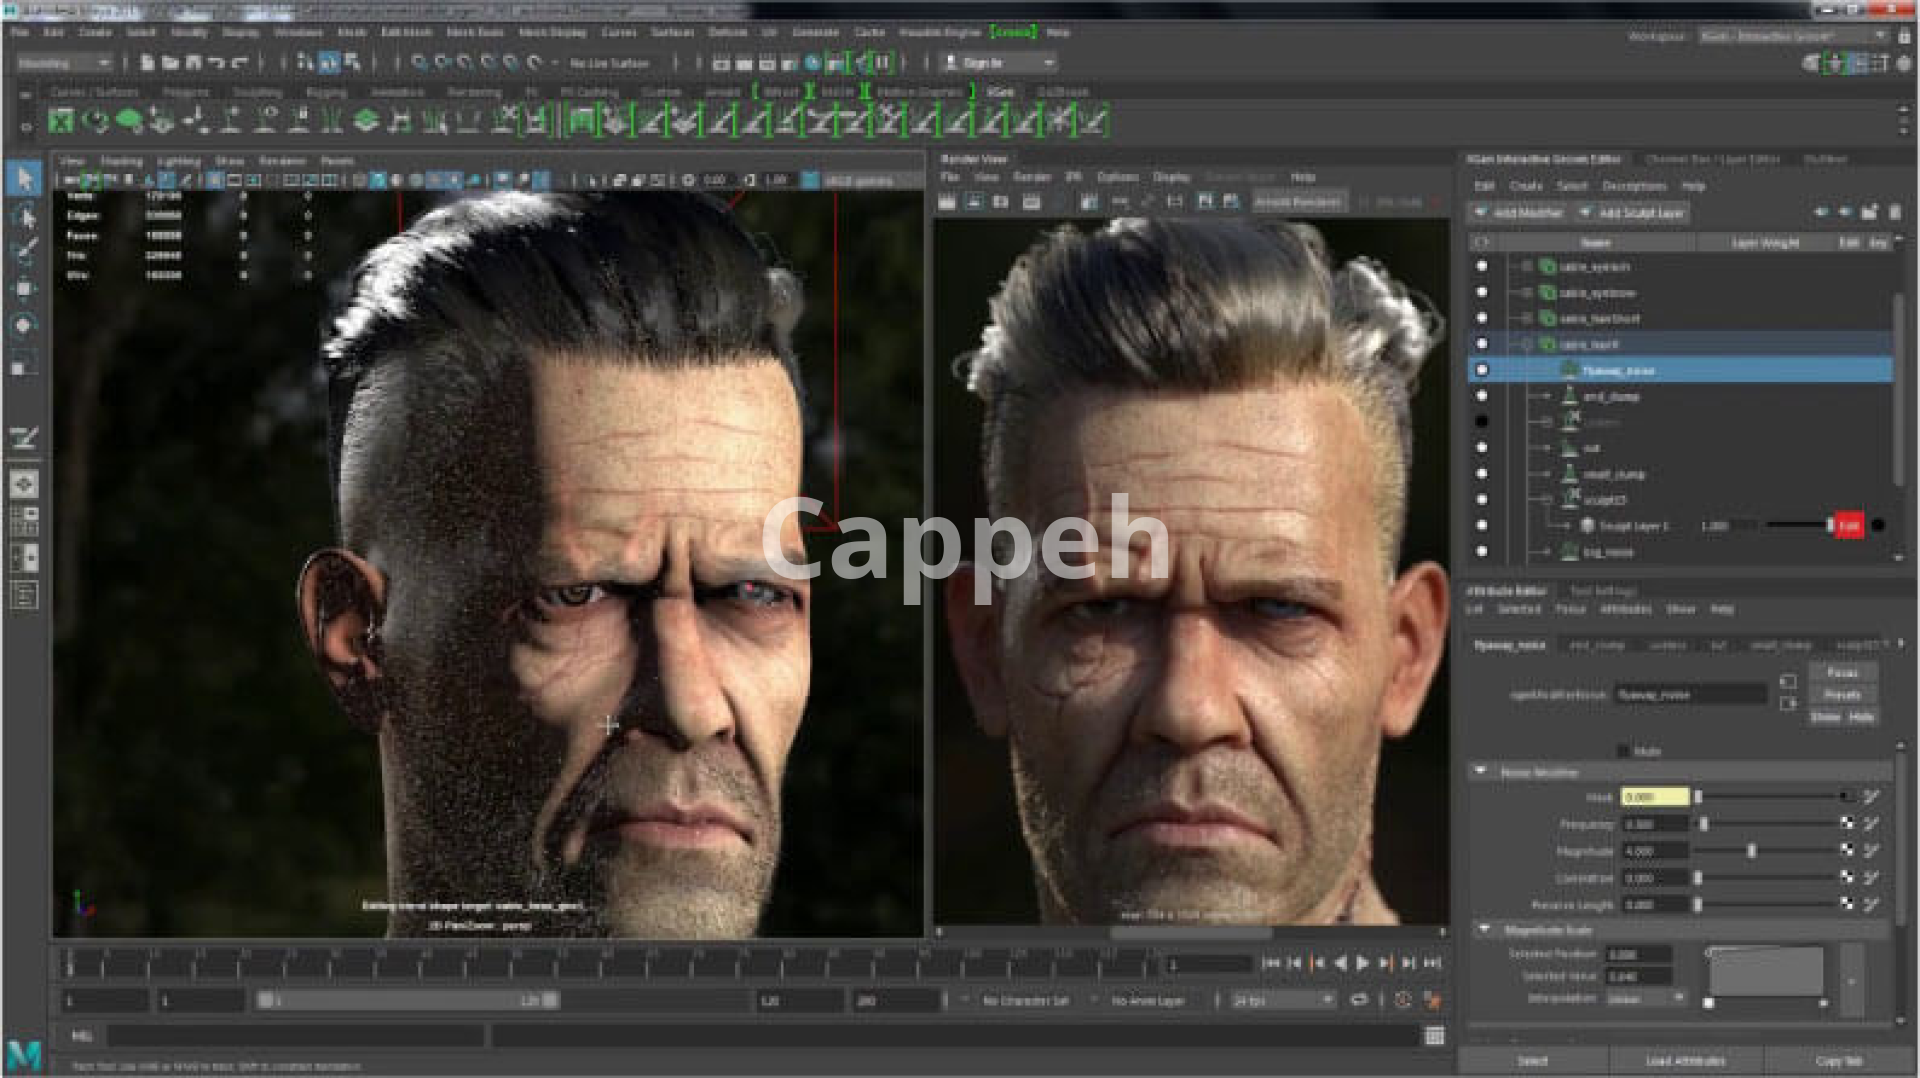Click the Maya logo icon in bottom-left corner
The height and width of the screenshot is (1078, 1920).
coord(24,1055)
